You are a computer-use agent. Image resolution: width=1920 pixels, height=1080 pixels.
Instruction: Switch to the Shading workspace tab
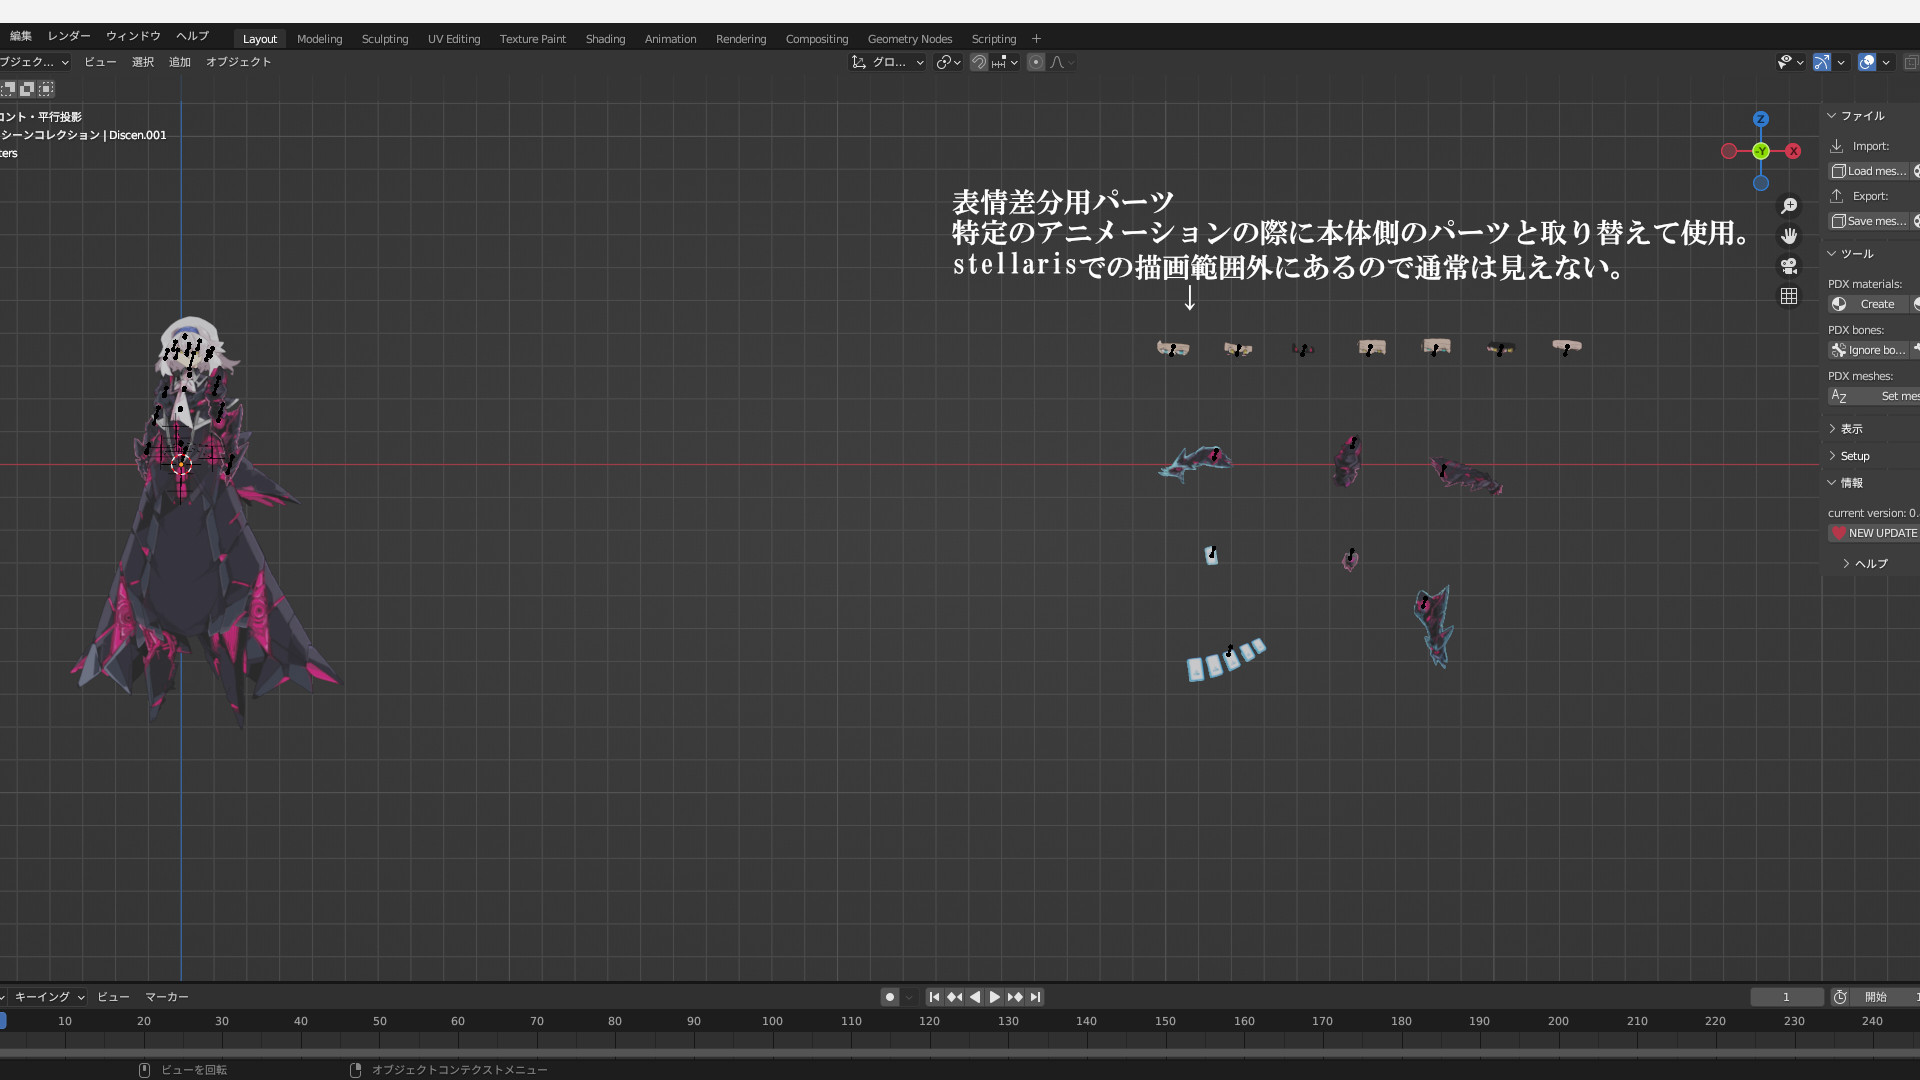(x=605, y=39)
